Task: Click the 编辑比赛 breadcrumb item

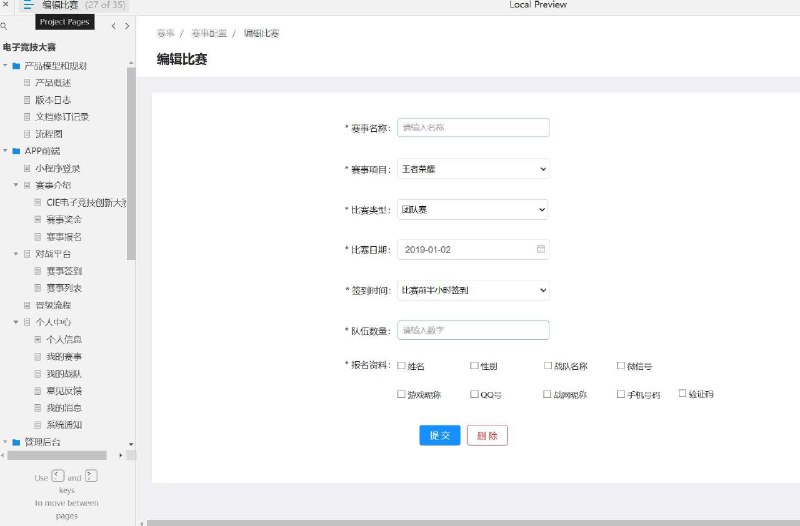Action: tap(261, 34)
